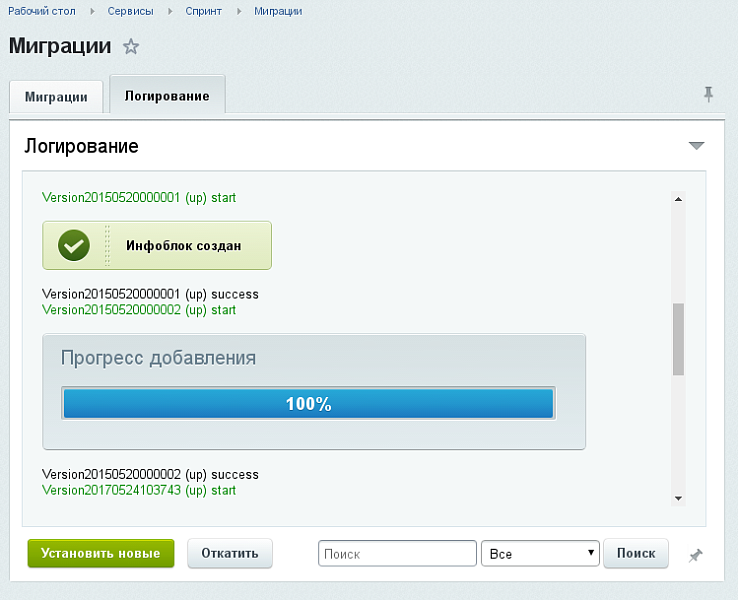738x600 pixels.
Task: Open Сервисы breadcrumb link
Action: pos(131,11)
